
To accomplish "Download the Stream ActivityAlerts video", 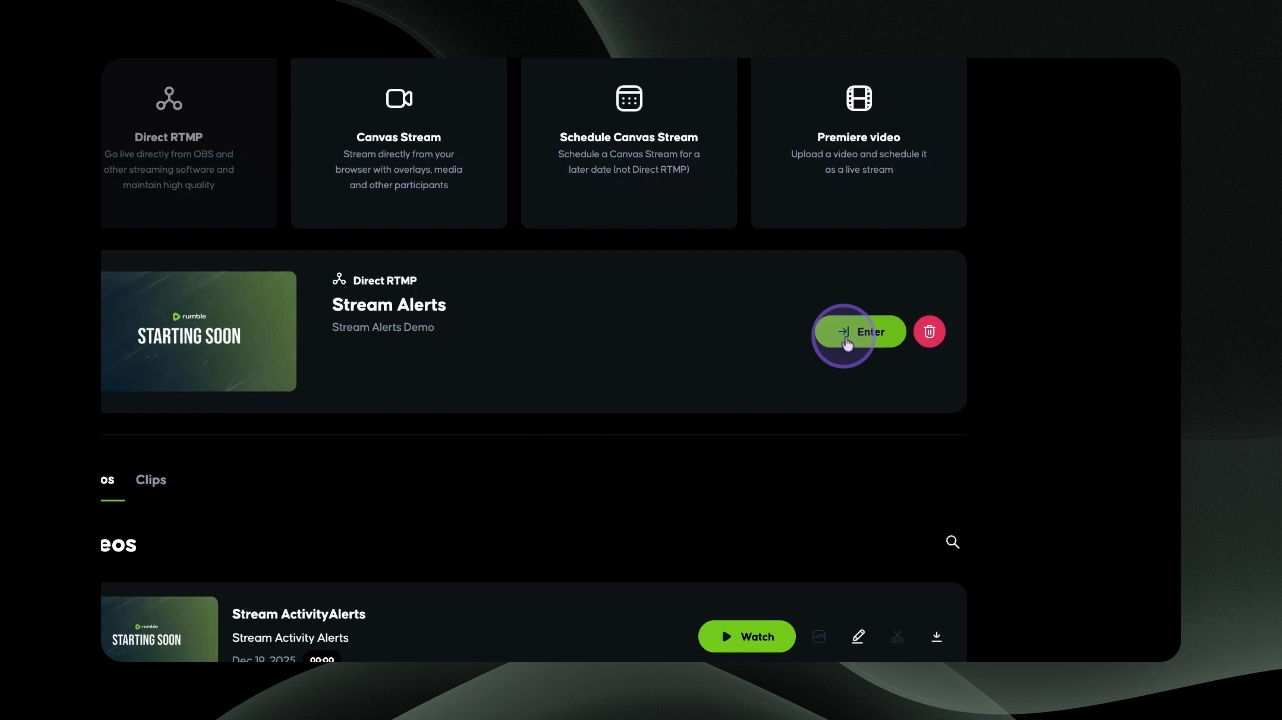I will 937,637.
